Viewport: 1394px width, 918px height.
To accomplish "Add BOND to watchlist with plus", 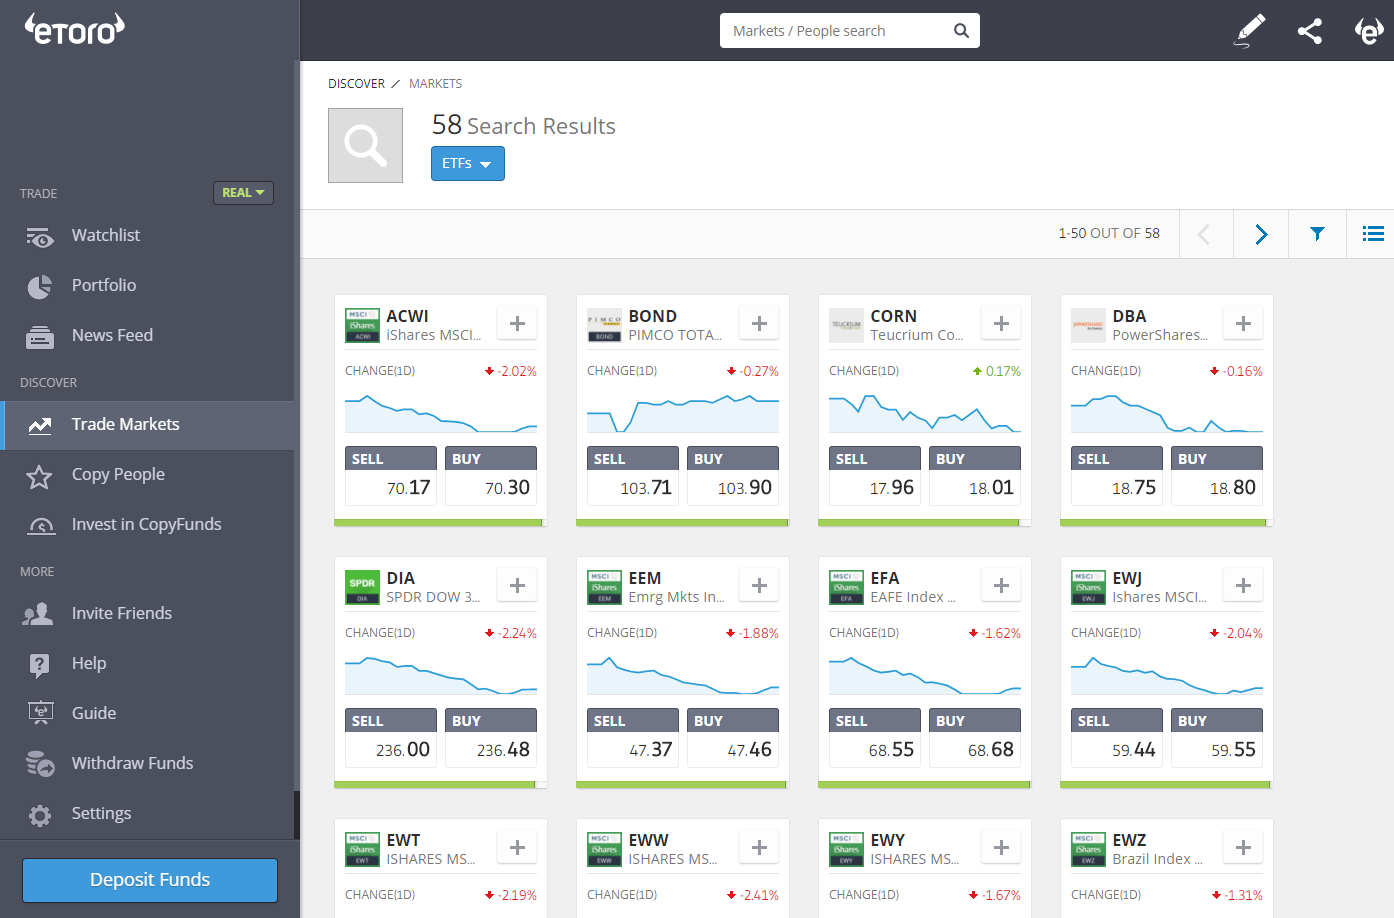I will coord(760,323).
